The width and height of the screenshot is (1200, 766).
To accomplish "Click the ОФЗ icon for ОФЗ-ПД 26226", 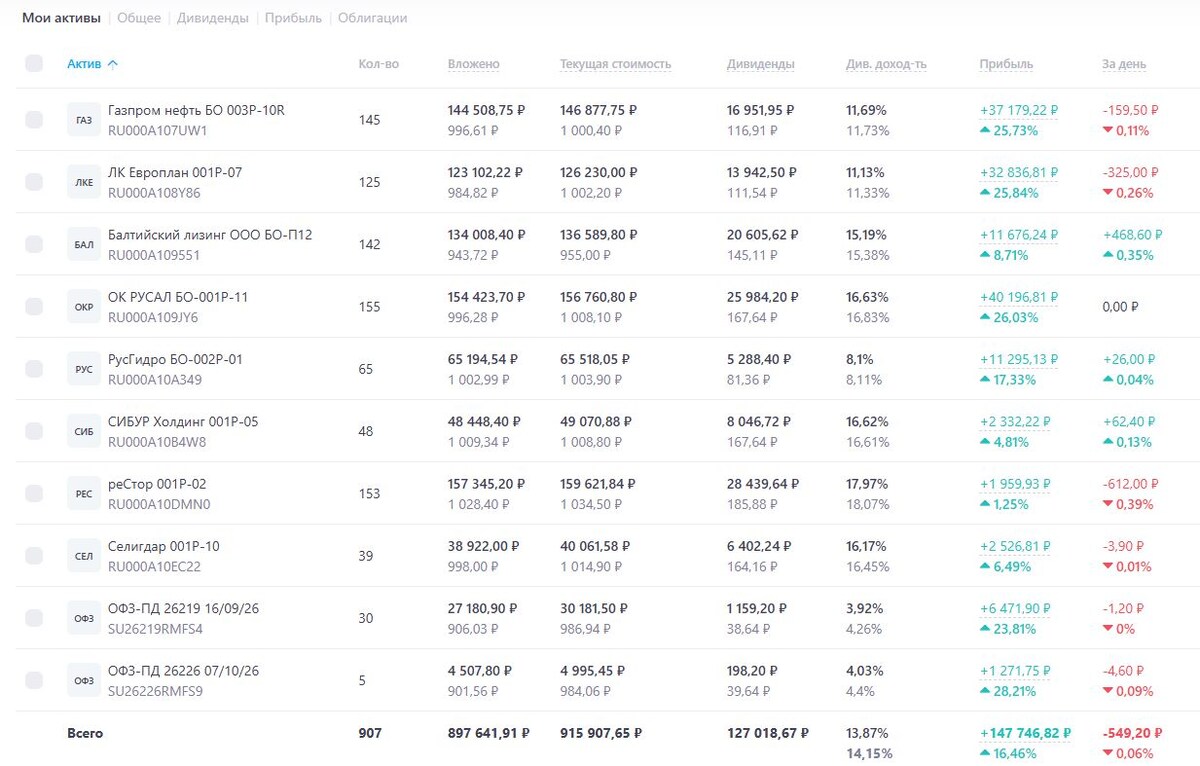I will (84, 680).
